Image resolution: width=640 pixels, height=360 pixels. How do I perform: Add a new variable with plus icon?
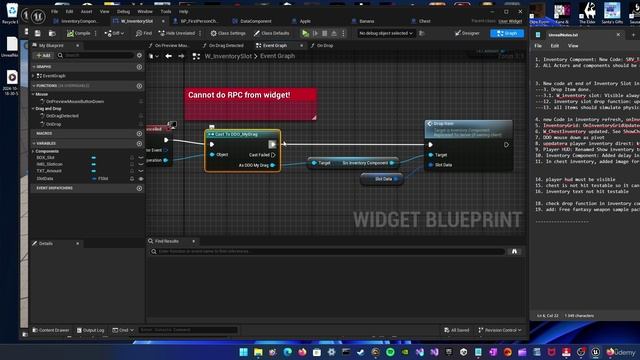coord(139,144)
